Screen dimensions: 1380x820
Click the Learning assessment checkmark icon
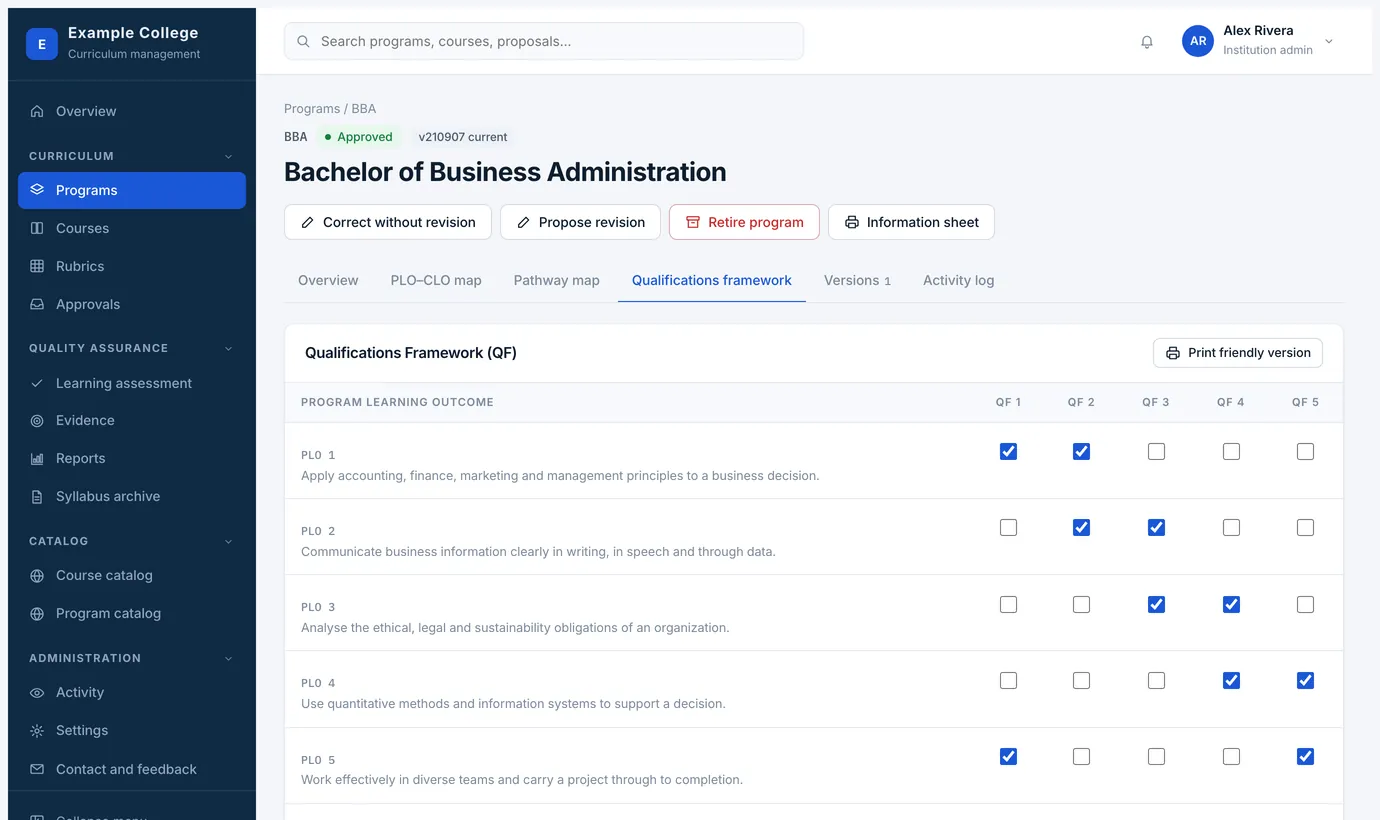(37, 383)
